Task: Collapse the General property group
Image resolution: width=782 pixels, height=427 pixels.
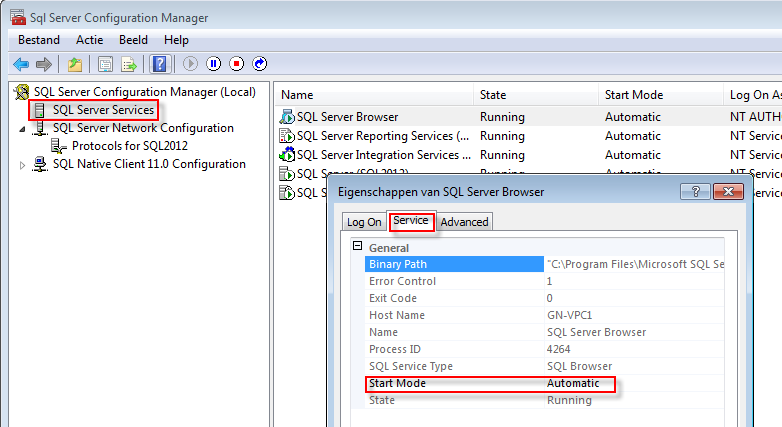Action: click(x=357, y=246)
